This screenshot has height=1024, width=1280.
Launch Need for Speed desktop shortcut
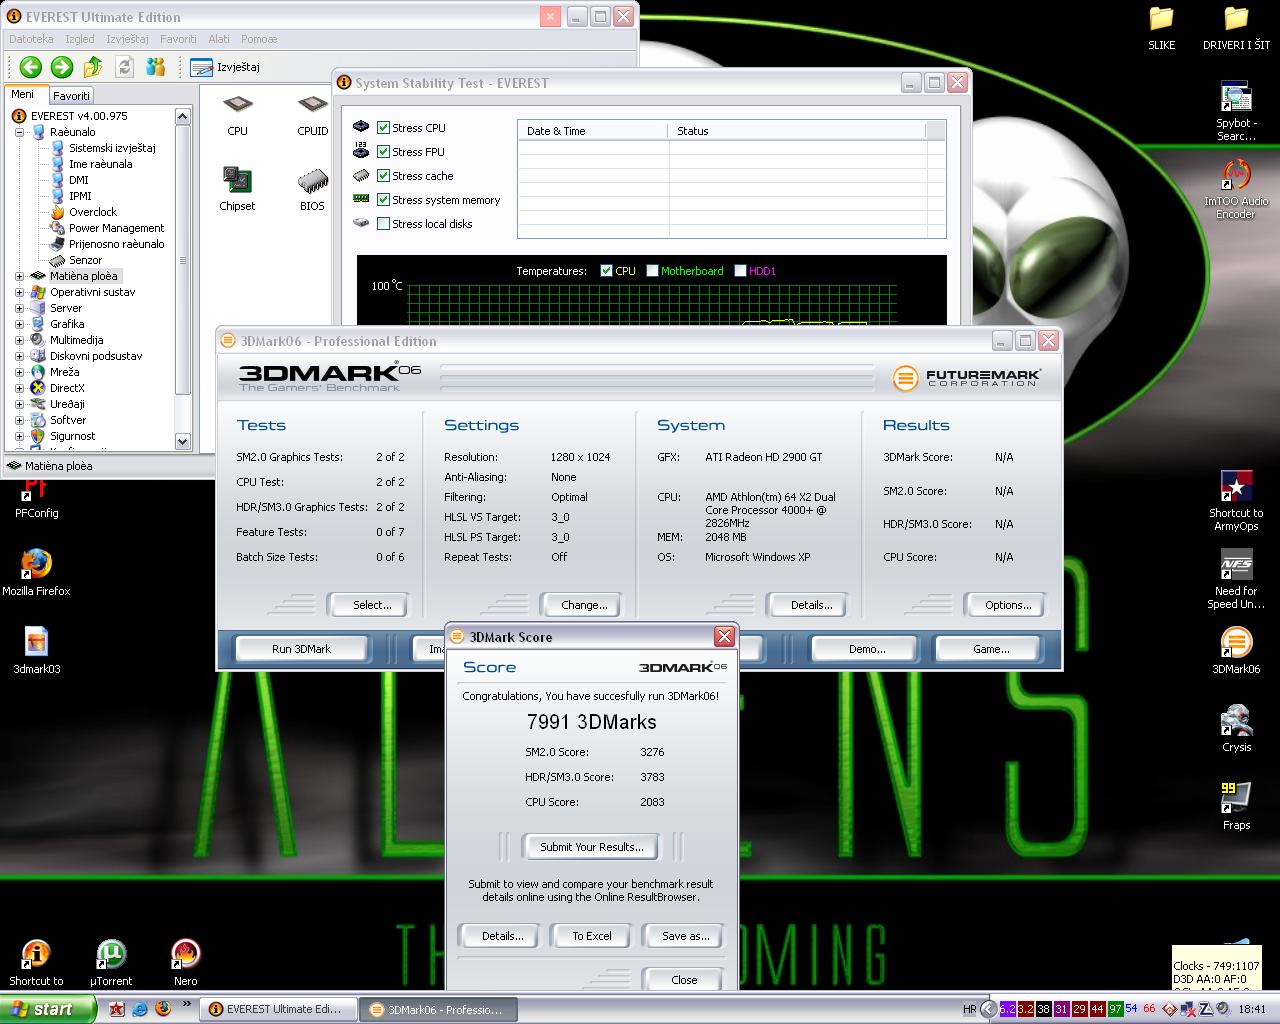(1236, 580)
